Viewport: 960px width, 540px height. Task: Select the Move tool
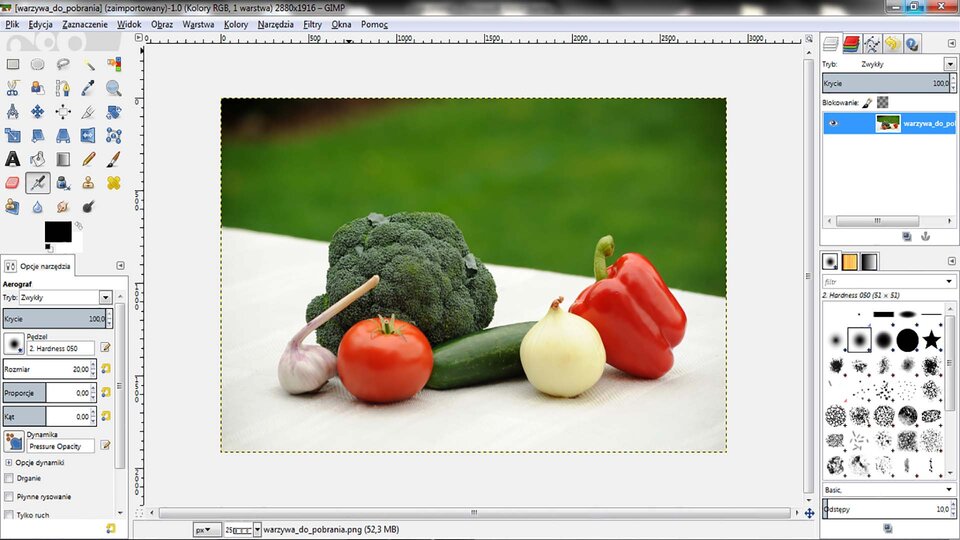[37, 111]
